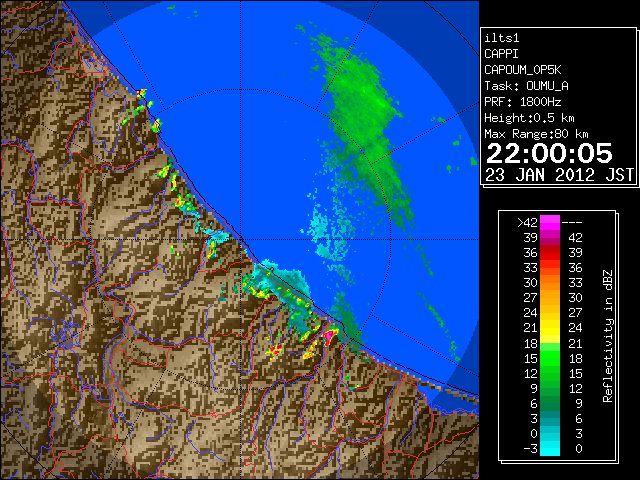Viewport: 640px width, 480px height.
Task: Click the Task: OUMU_A text
Action: tap(526, 86)
